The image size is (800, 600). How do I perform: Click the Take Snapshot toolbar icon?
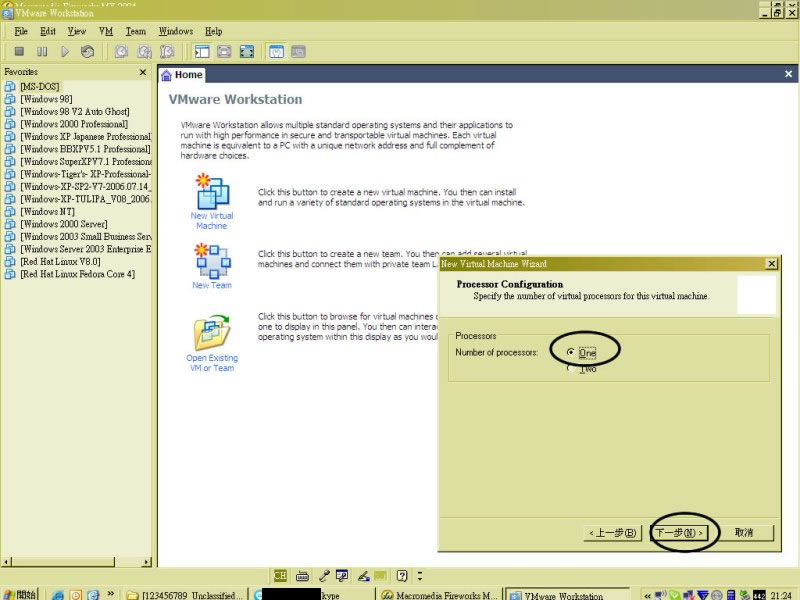[121, 51]
